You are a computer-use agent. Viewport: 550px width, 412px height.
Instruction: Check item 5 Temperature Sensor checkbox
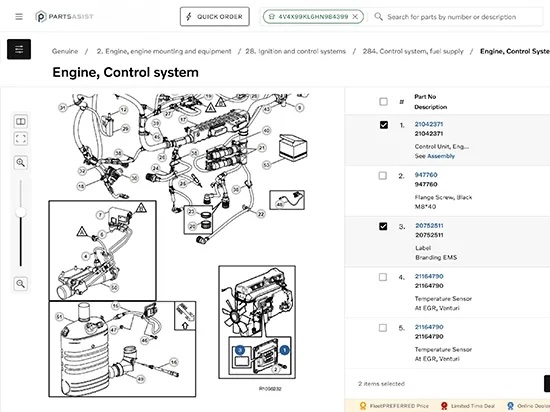click(383, 328)
